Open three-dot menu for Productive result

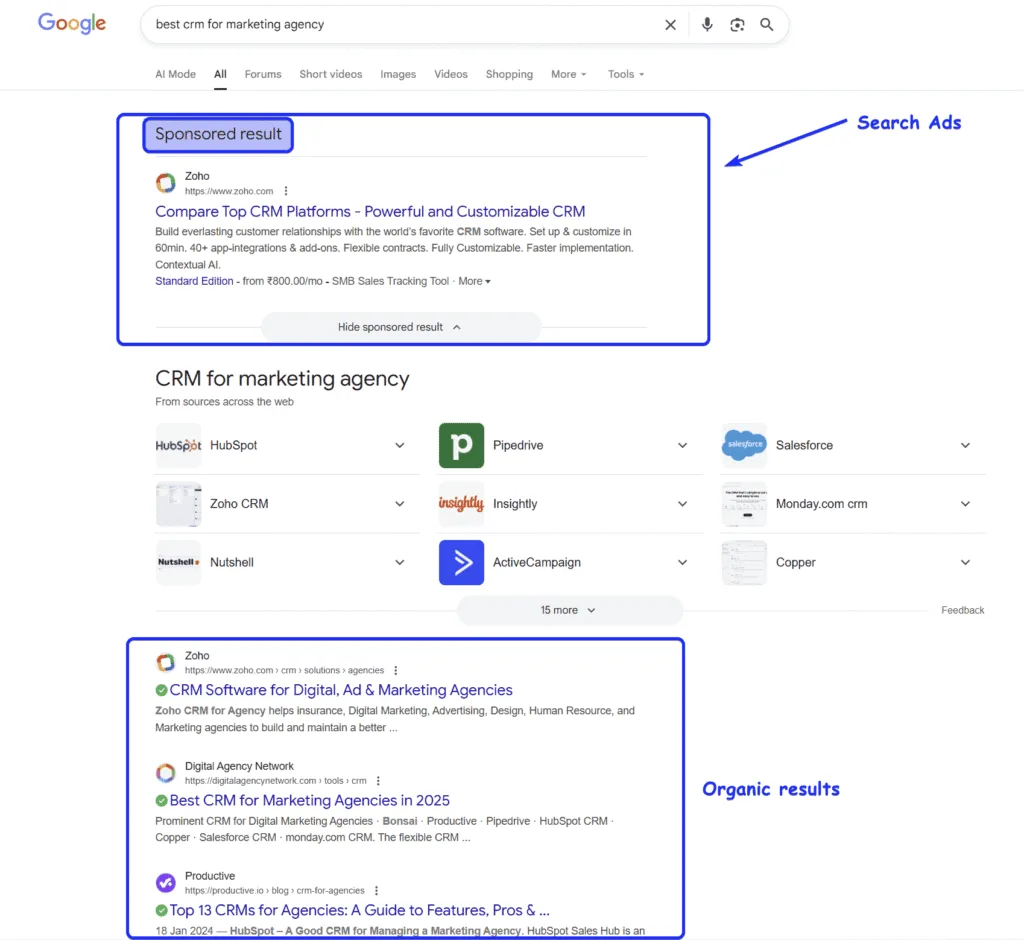pos(376,891)
